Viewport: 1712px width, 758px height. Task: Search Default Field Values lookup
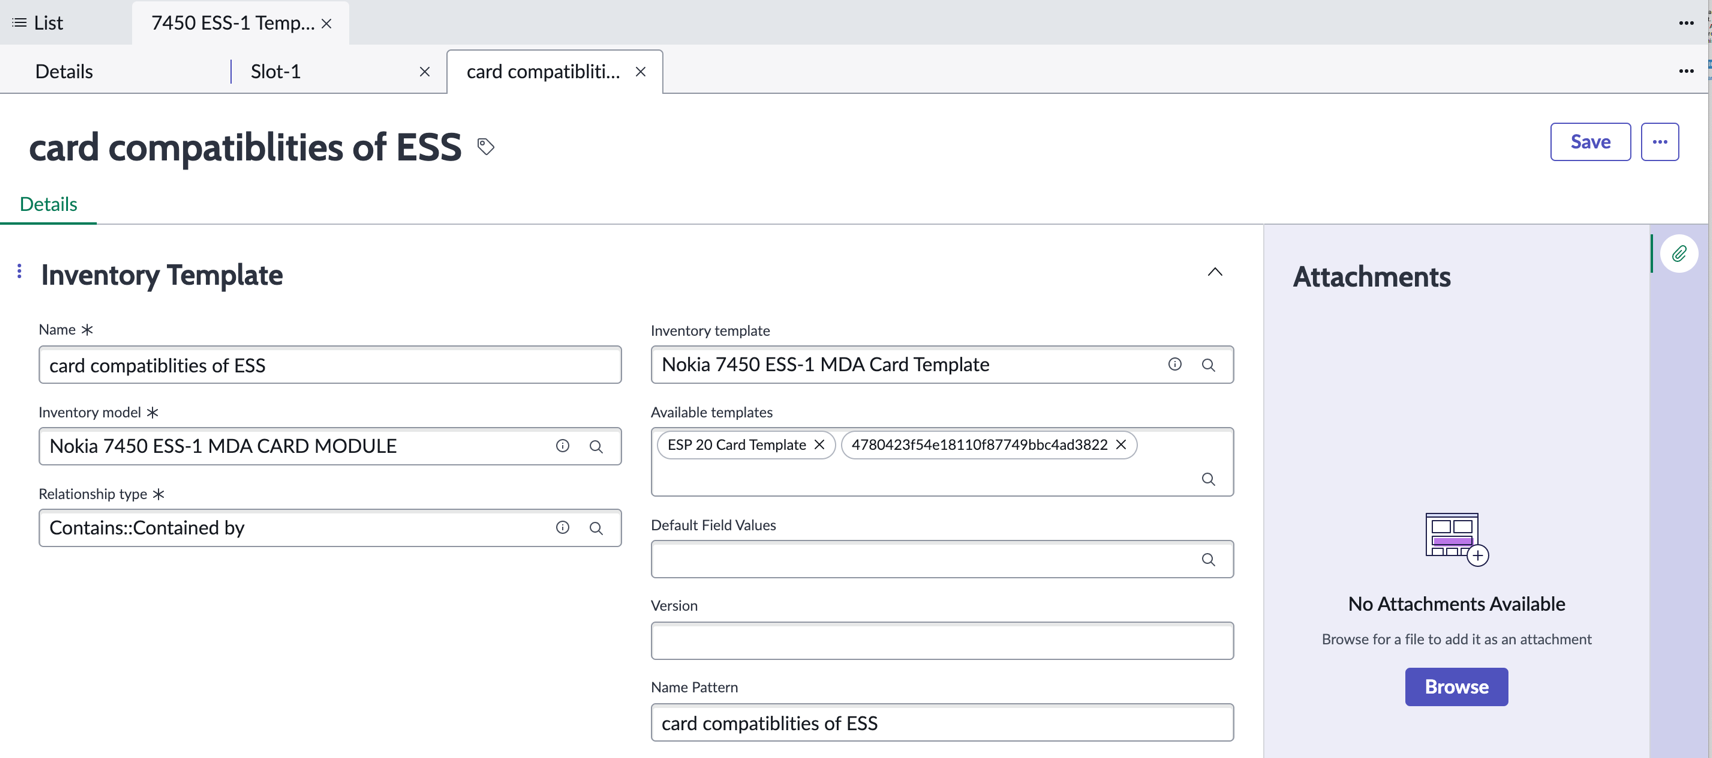click(x=1208, y=560)
